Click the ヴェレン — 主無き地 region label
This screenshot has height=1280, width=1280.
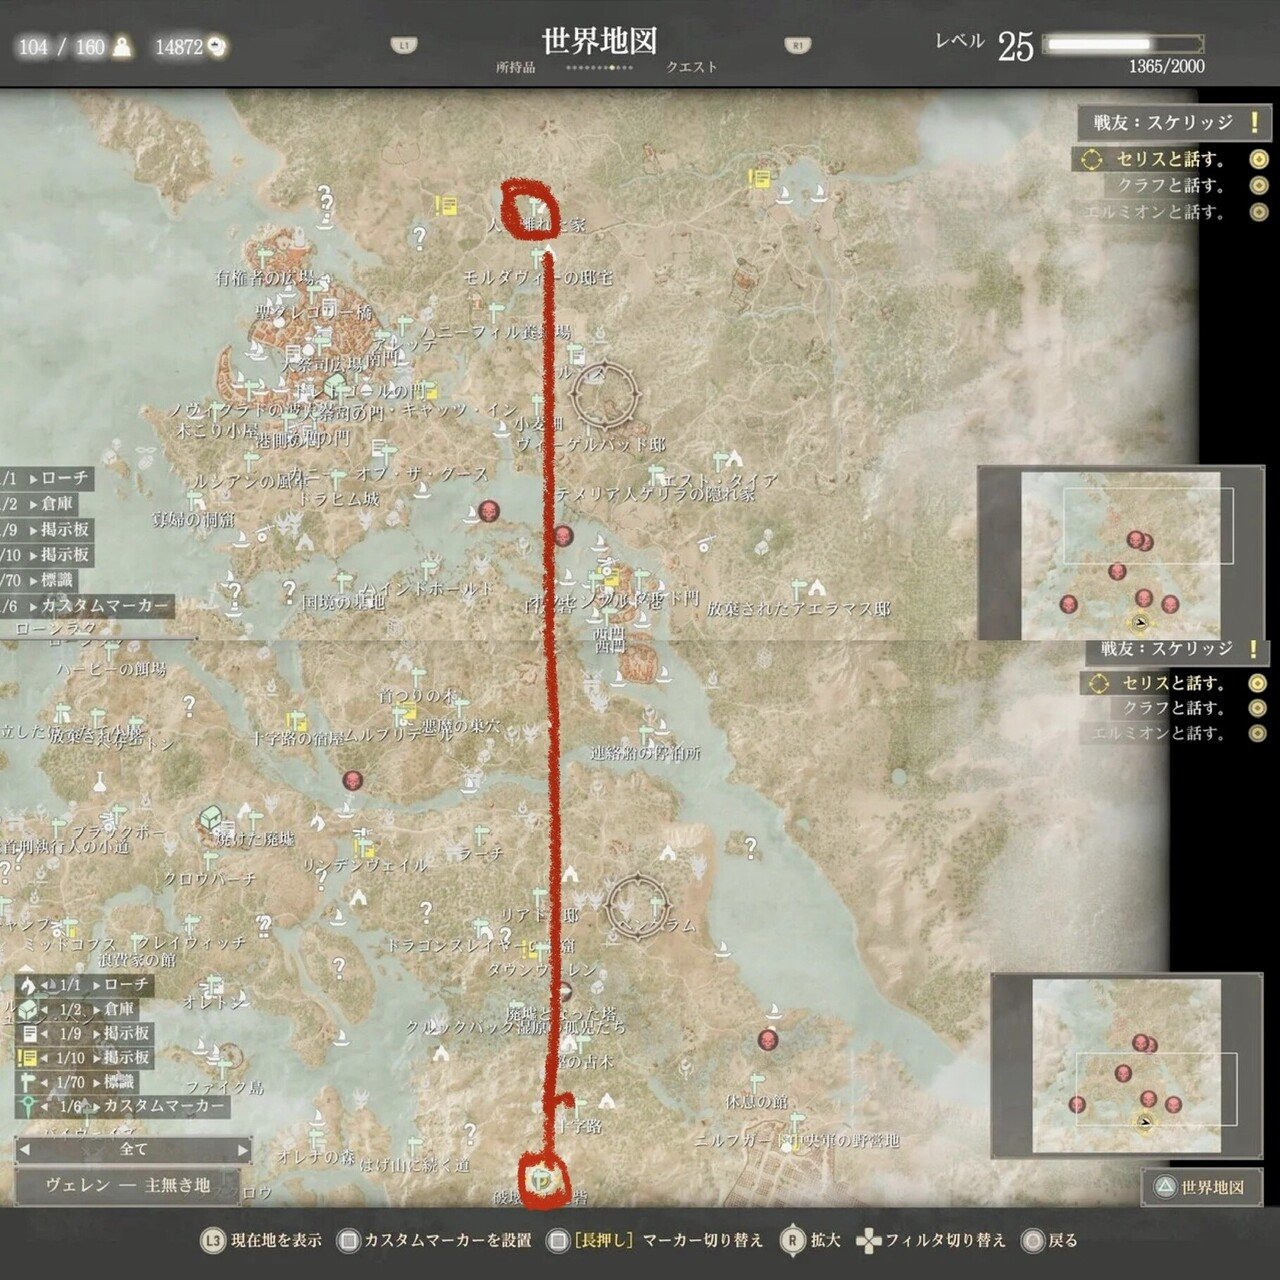point(128,1186)
